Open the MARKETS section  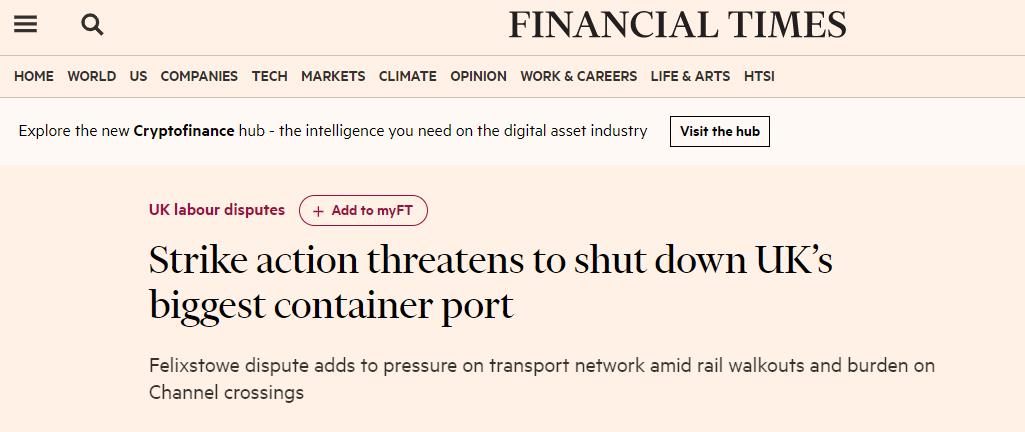(x=333, y=76)
